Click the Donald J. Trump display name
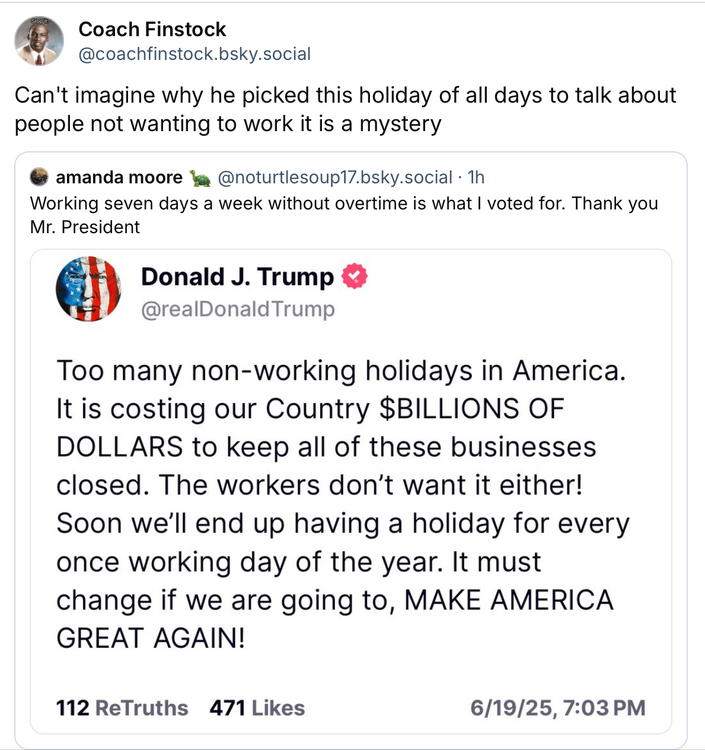 click(x=239, y=276)
